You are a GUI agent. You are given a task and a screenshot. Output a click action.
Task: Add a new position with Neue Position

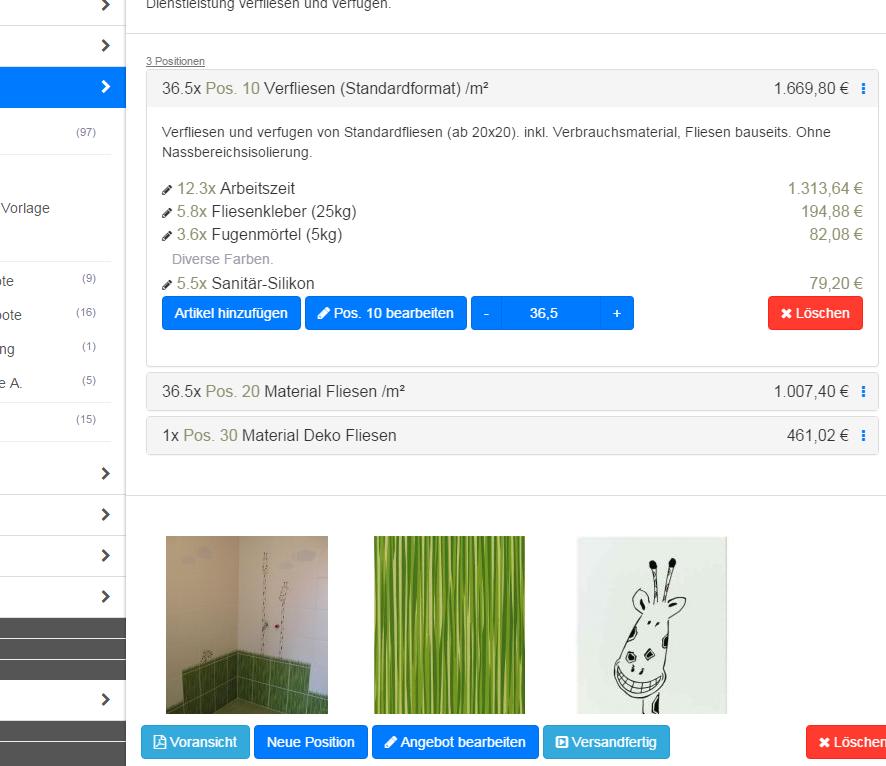tap(310, 742)
